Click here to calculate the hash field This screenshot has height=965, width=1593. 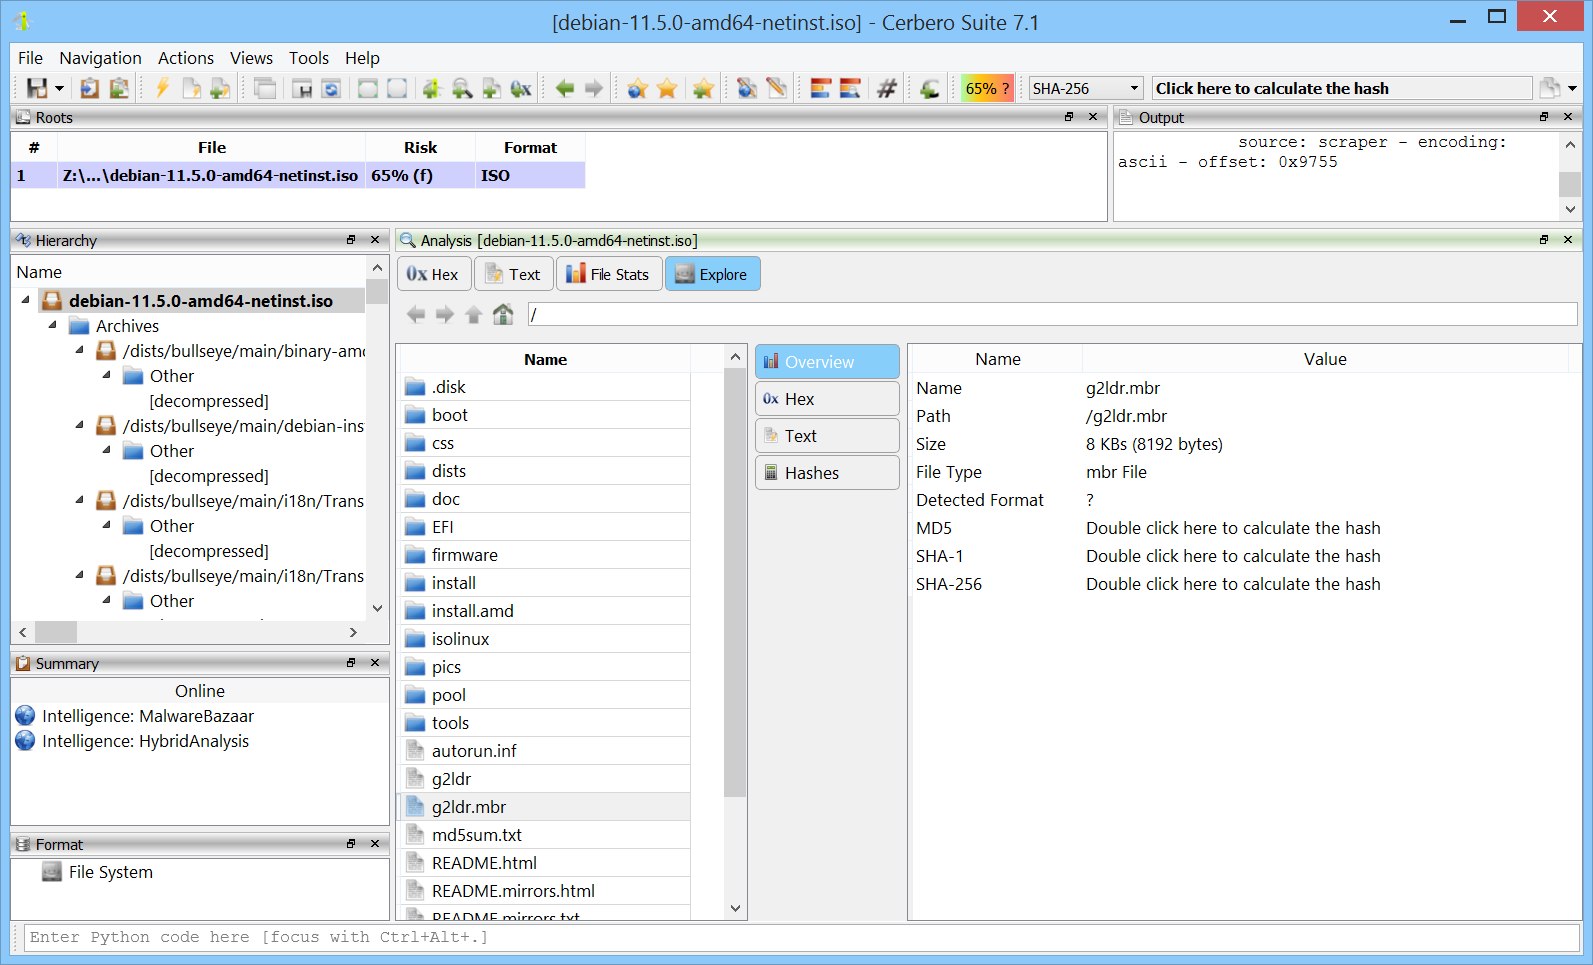(1341, 88)
